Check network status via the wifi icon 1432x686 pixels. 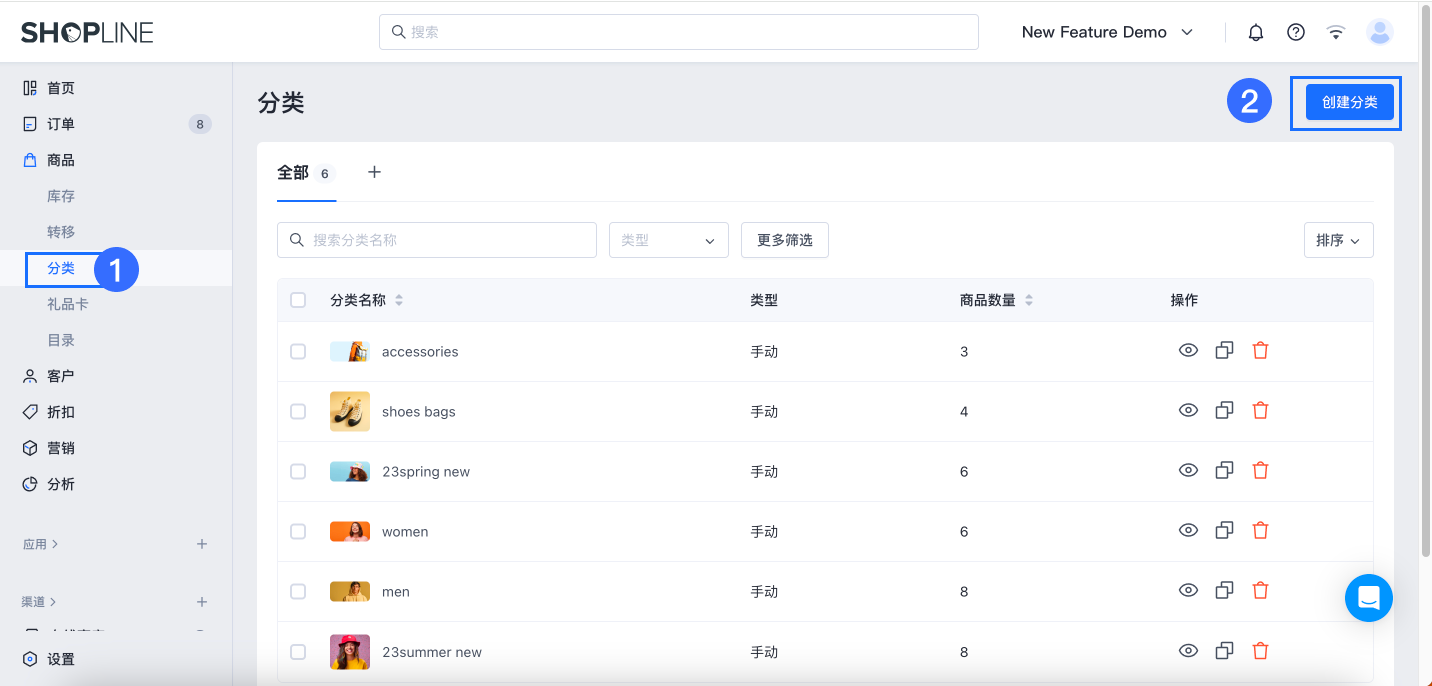pos(1335,31)
